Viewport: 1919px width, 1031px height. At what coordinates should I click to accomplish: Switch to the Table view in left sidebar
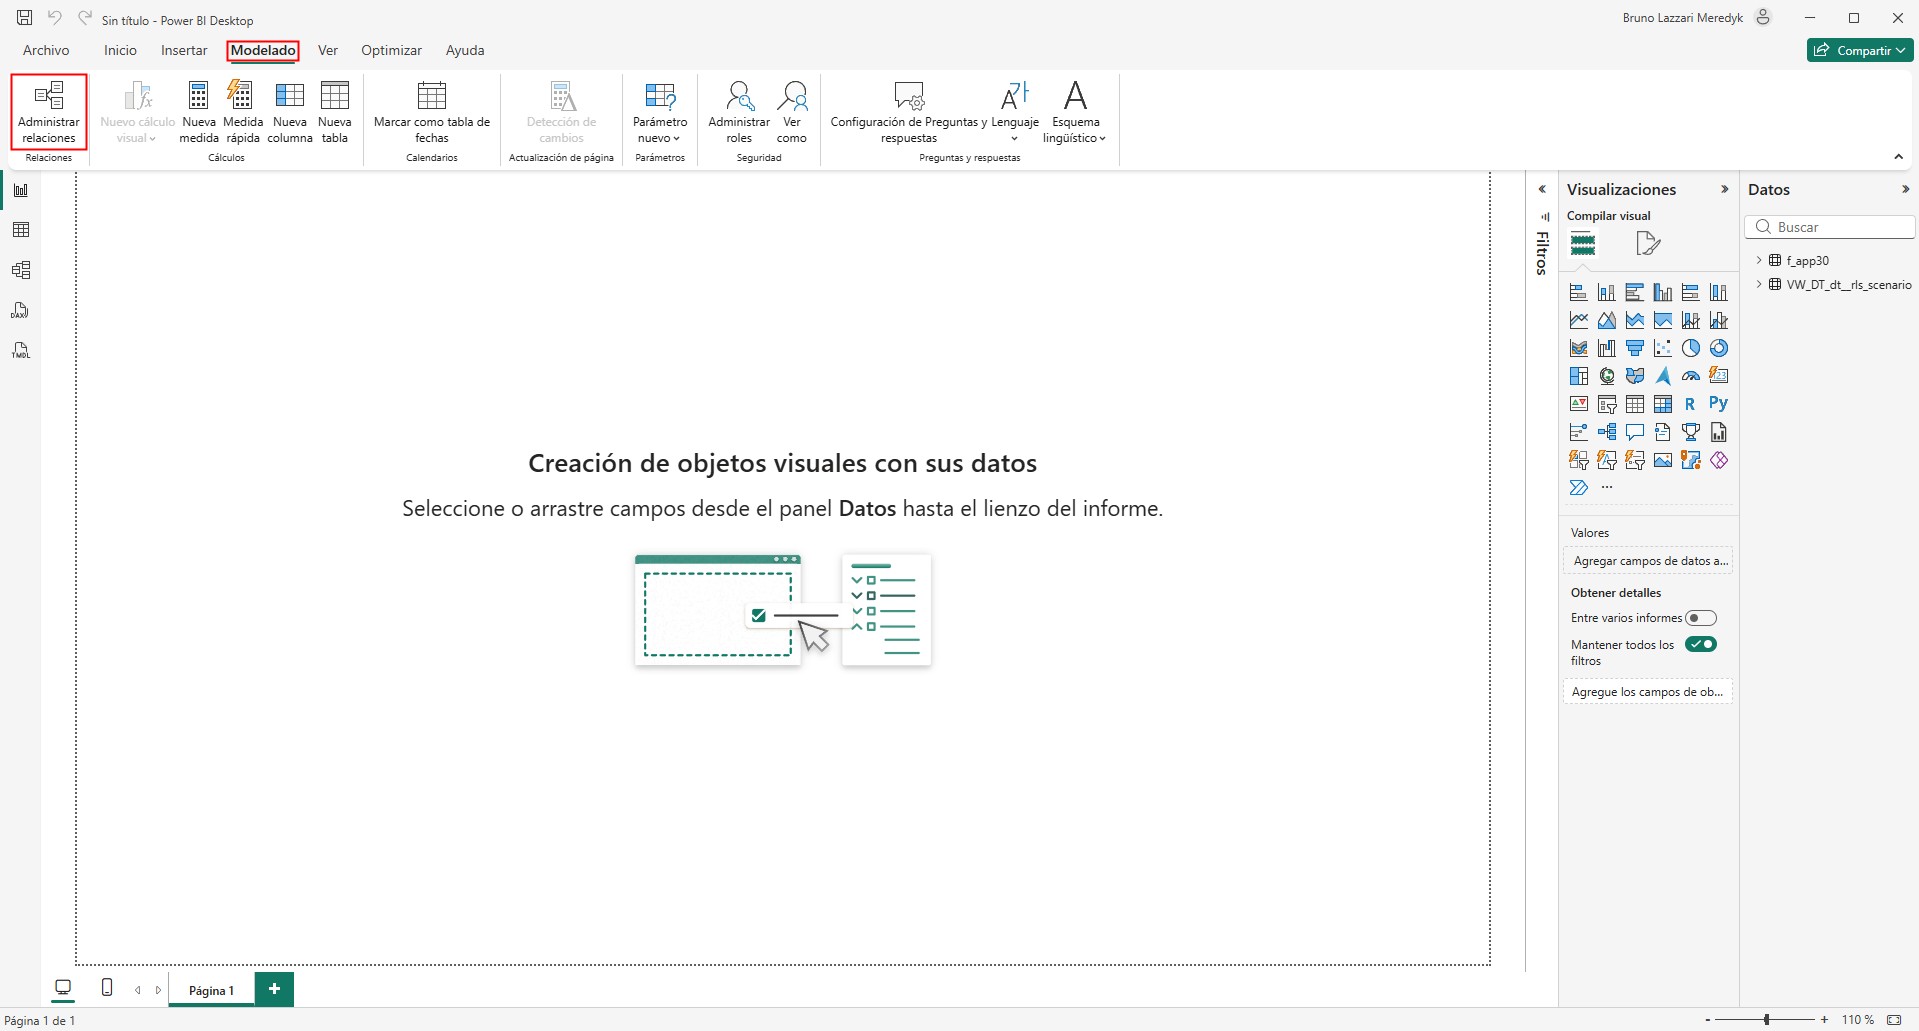click(x=21, y=230)
